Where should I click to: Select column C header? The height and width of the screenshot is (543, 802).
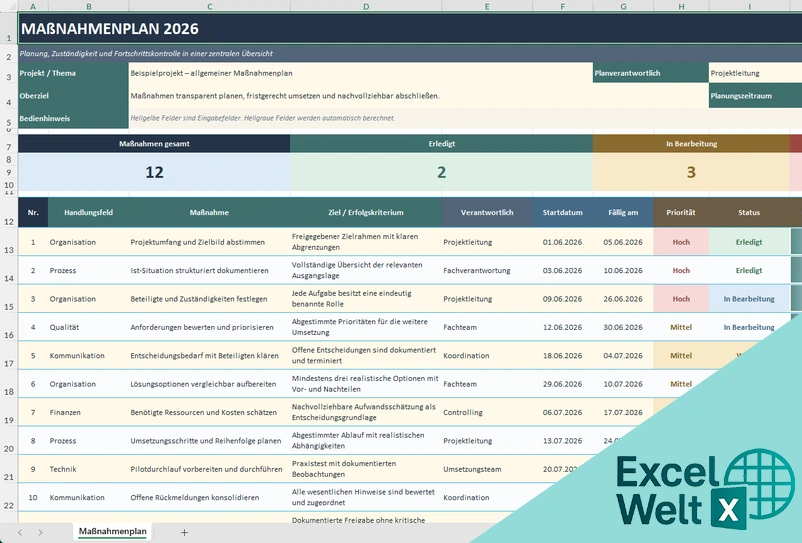(x=210, y=6)
